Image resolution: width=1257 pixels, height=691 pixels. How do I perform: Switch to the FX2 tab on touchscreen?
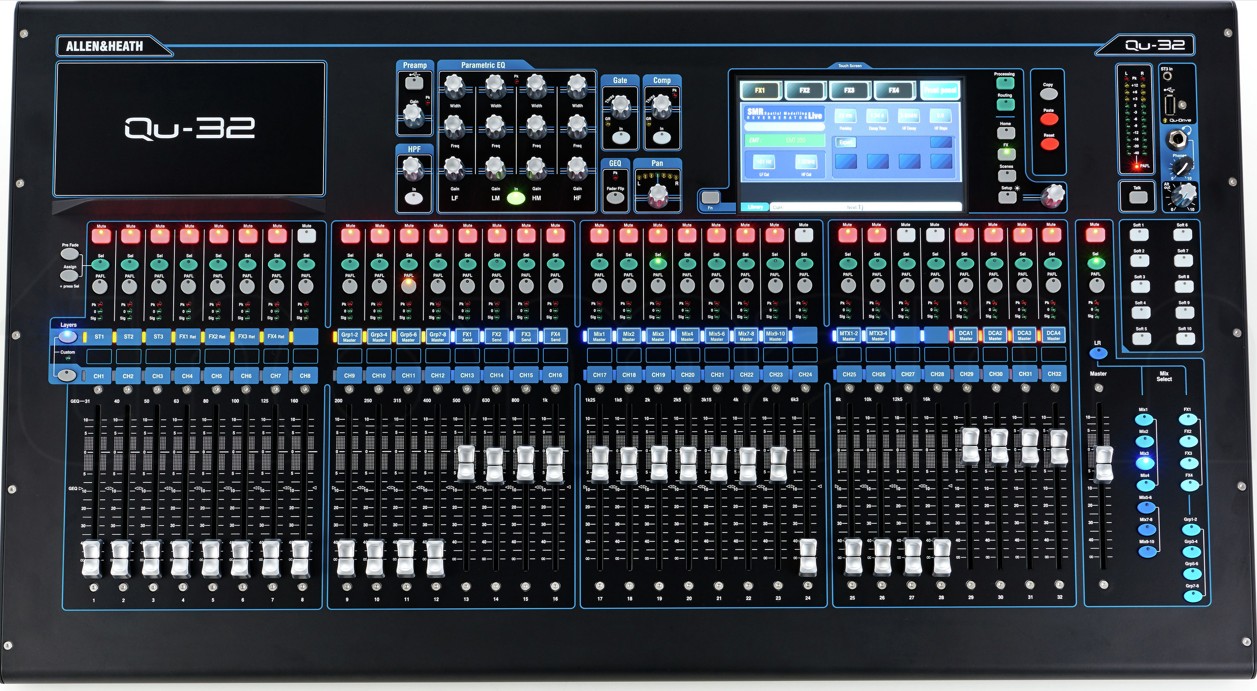[x=803, y=91]
